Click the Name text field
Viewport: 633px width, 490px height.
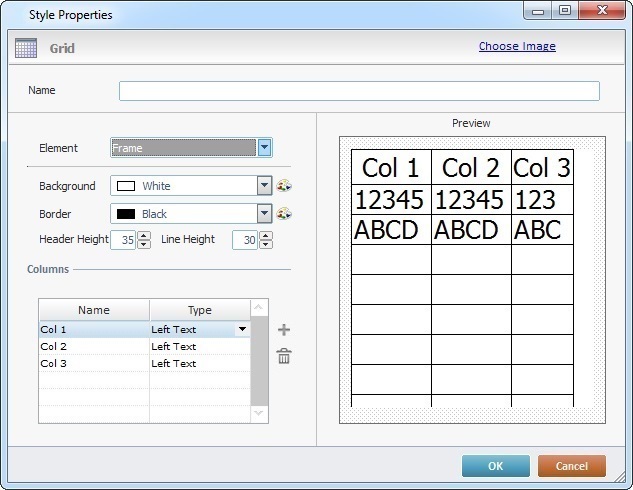[x=359, y=91]
